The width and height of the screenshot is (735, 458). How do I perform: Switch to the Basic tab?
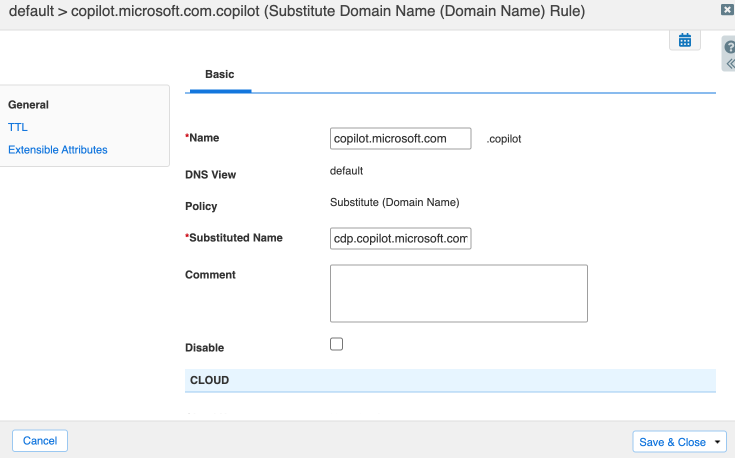click(219, 75)
